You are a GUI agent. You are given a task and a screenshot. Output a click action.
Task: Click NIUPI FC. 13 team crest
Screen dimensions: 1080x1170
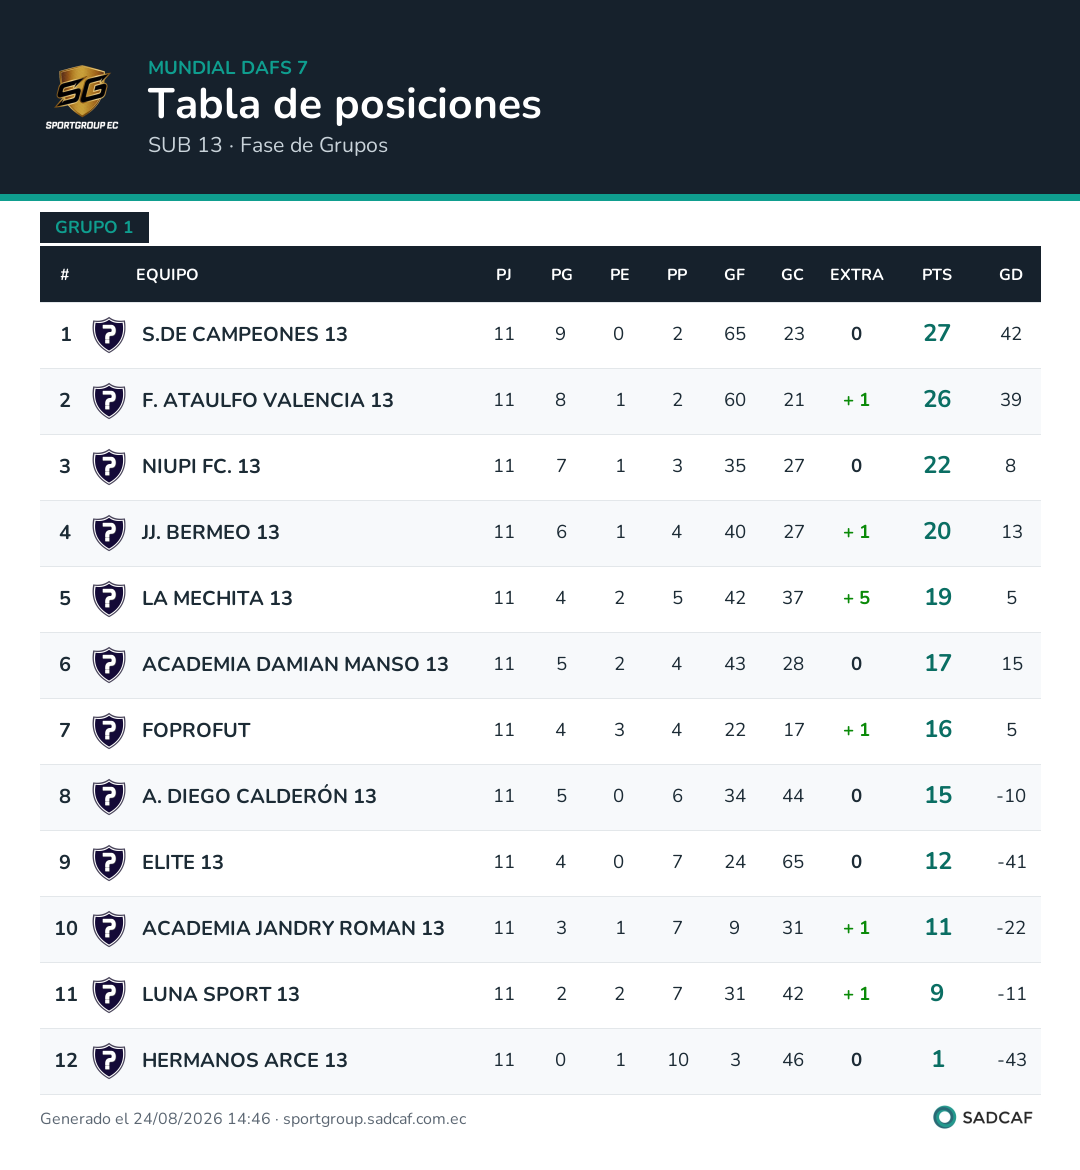pos(109,466)
